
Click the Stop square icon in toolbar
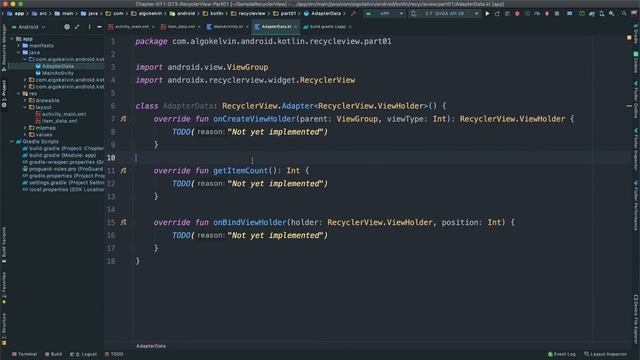(x=557, y=13)
